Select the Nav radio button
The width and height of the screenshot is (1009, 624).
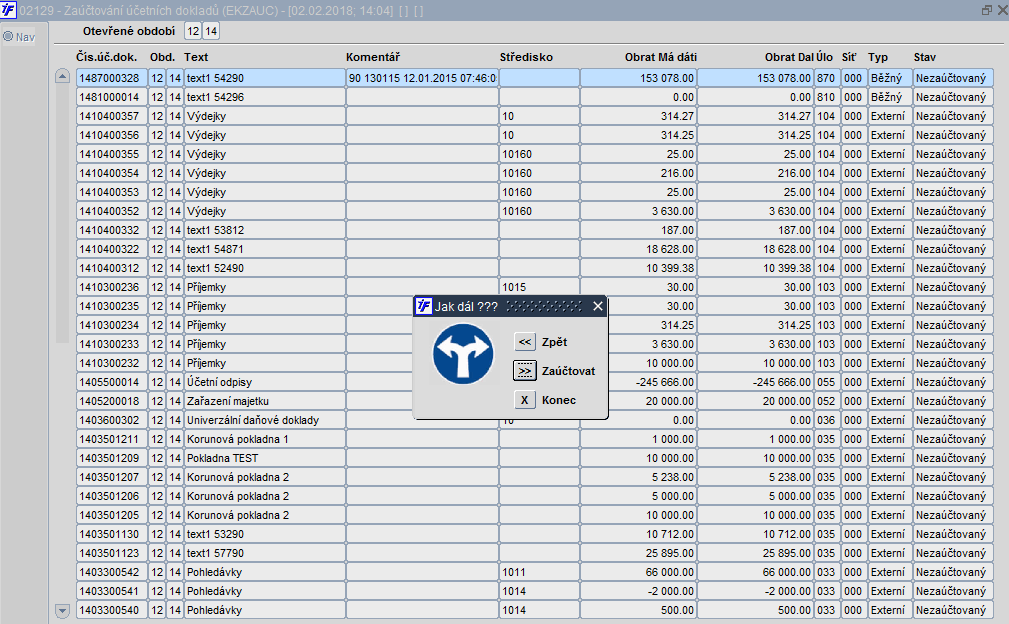click(8, 37)
